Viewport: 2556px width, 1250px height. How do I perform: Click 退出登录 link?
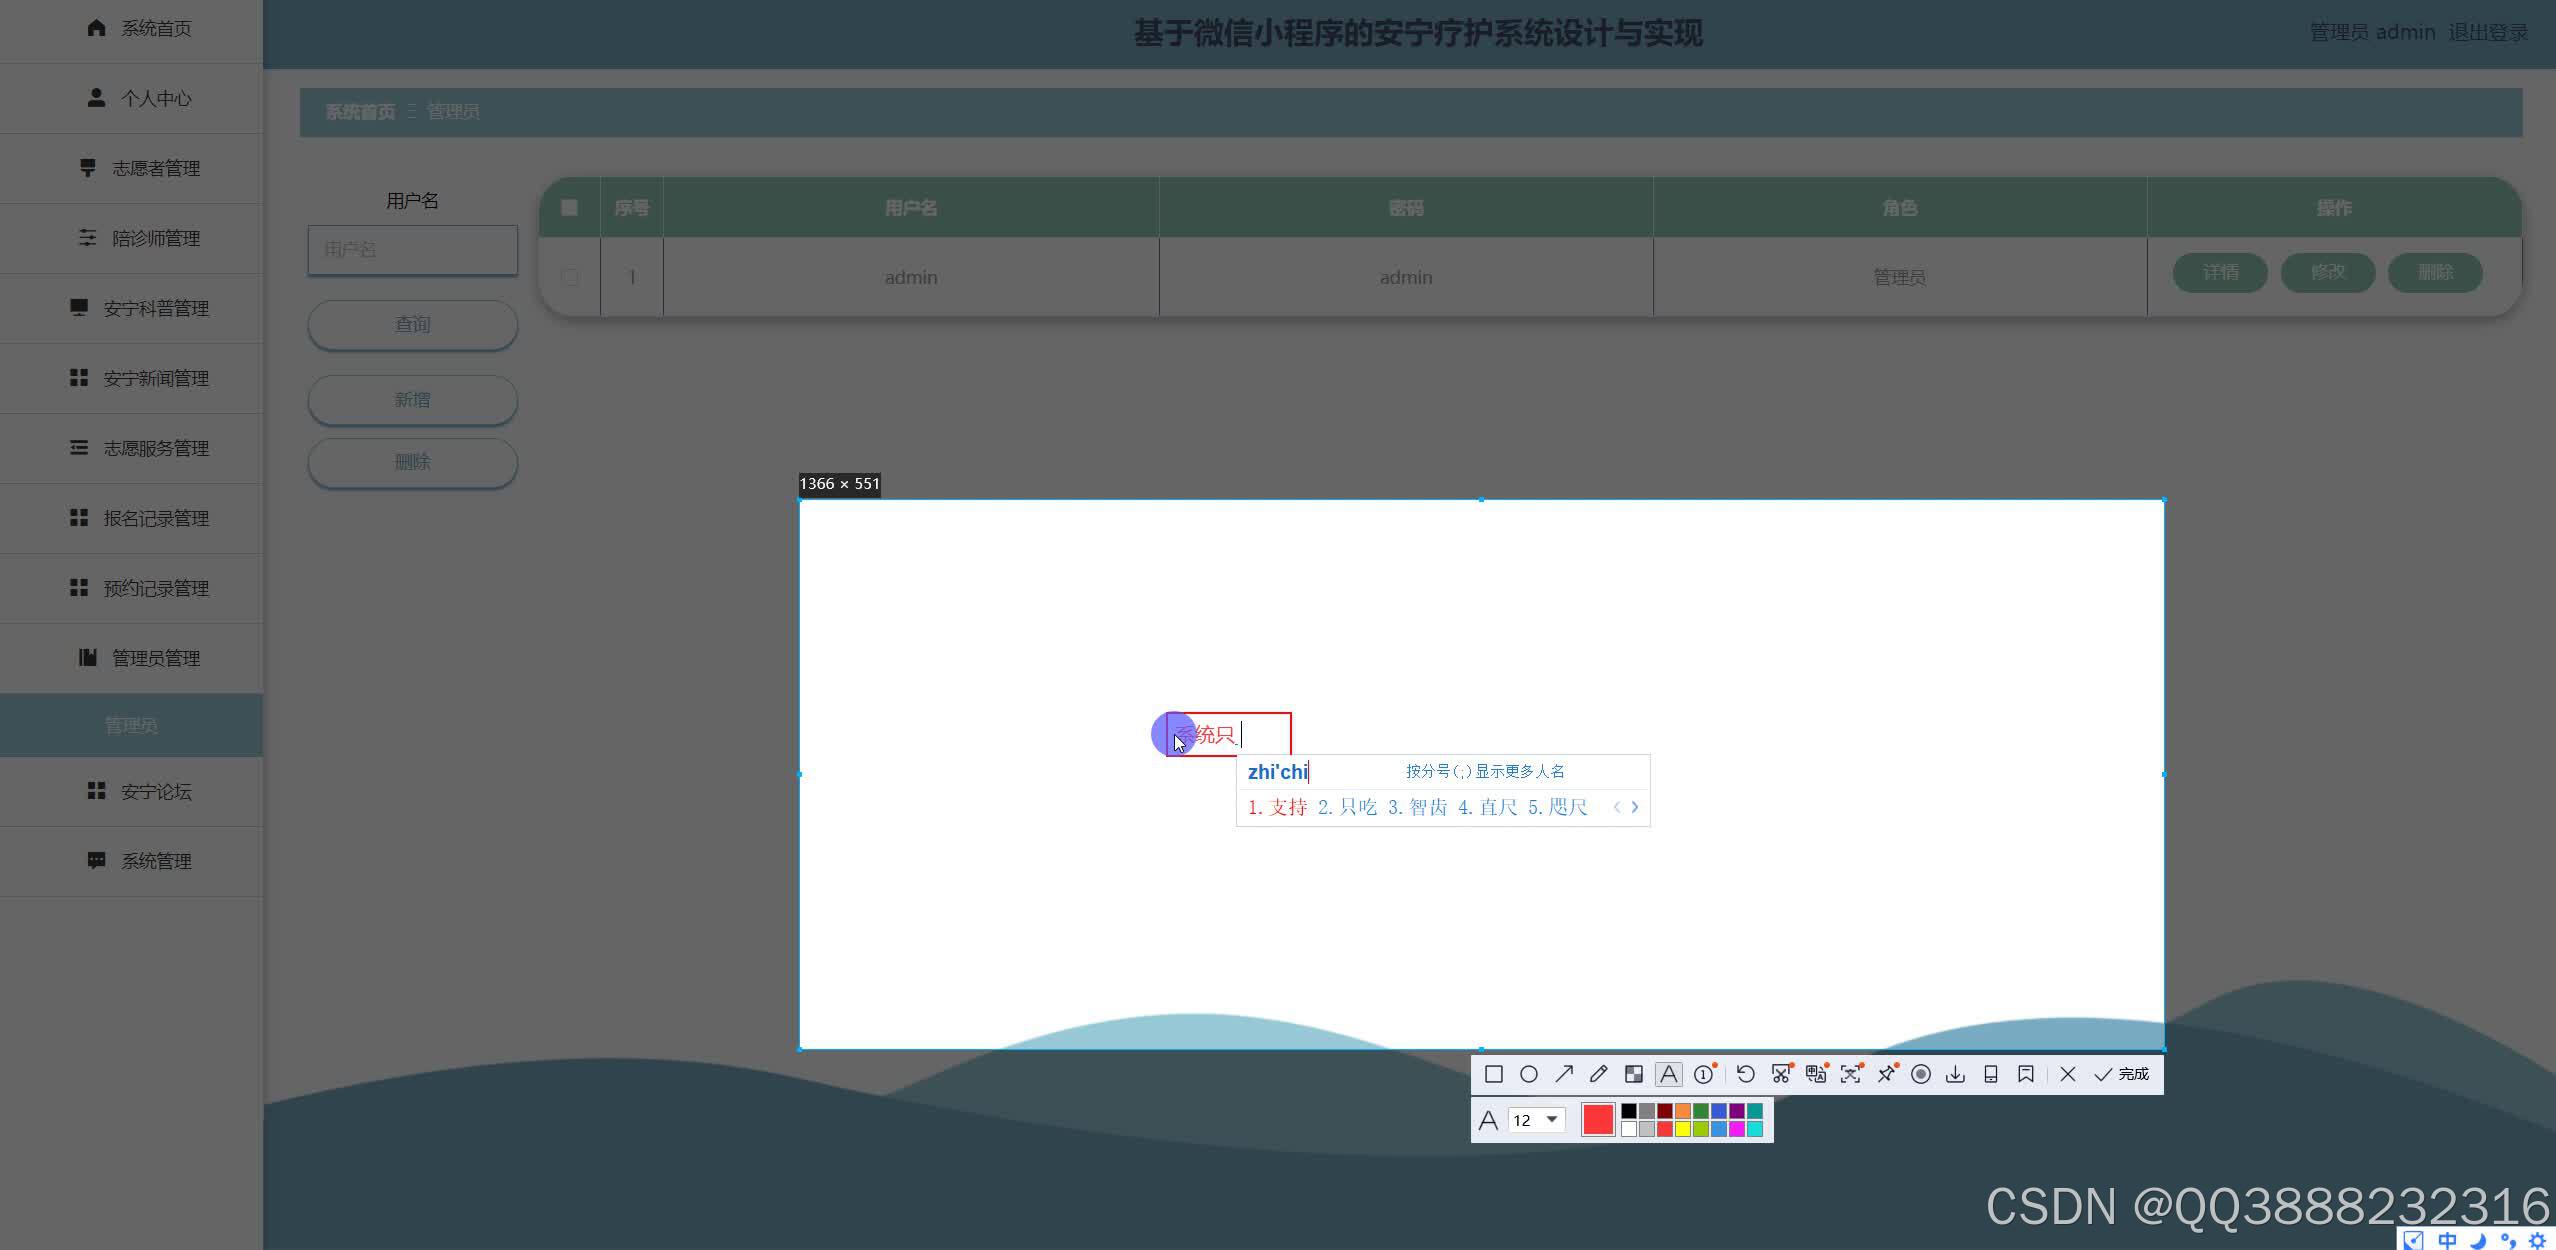(2487, 33)
